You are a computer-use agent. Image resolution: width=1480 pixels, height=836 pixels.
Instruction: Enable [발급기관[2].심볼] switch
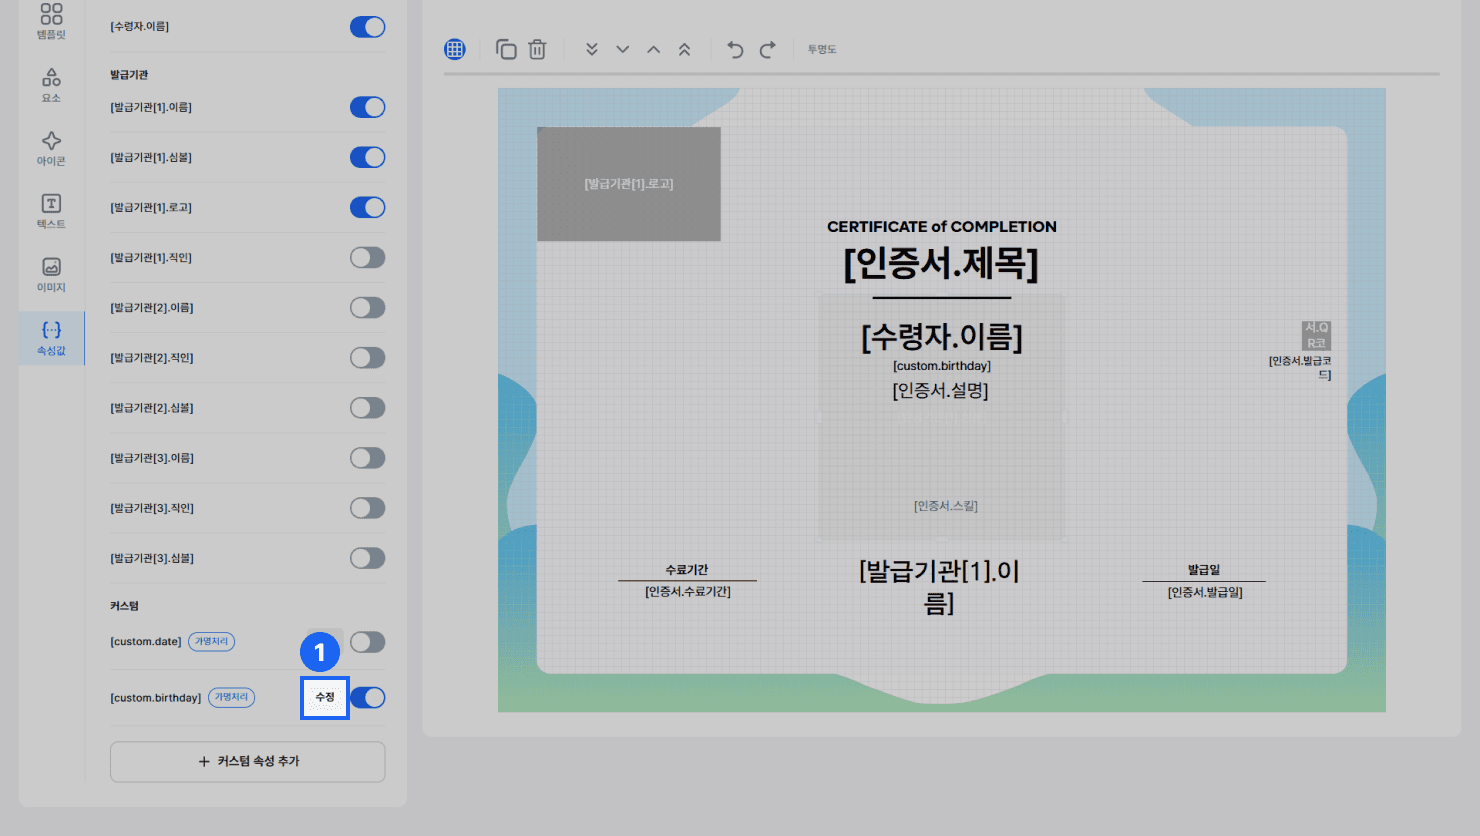click(367, 407)
